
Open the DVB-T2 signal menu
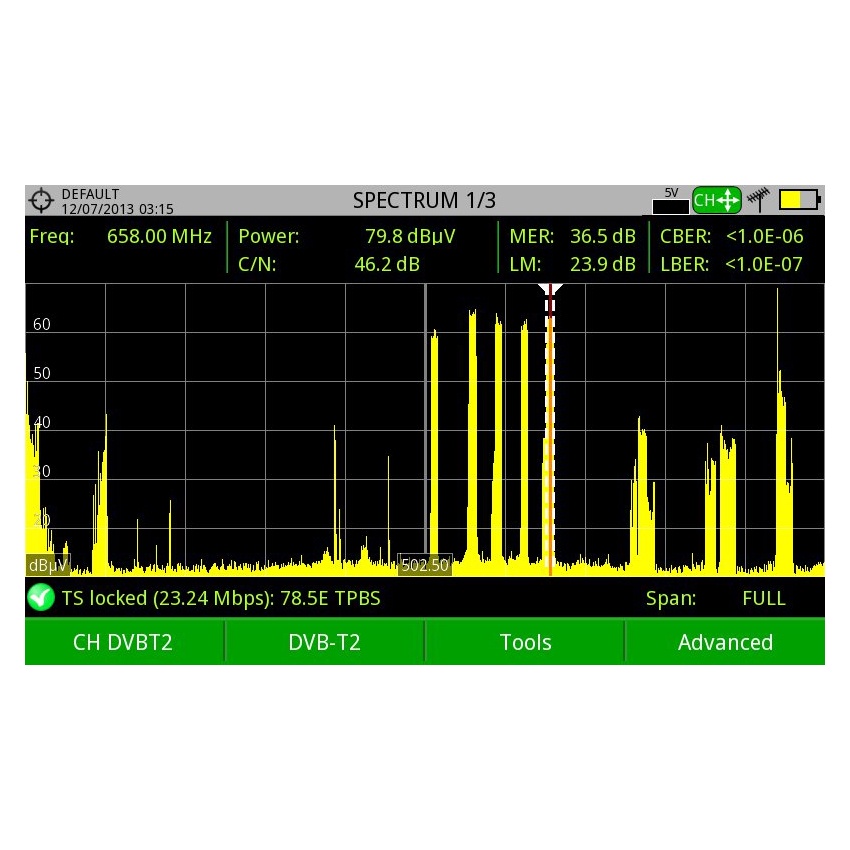point(324,642)
